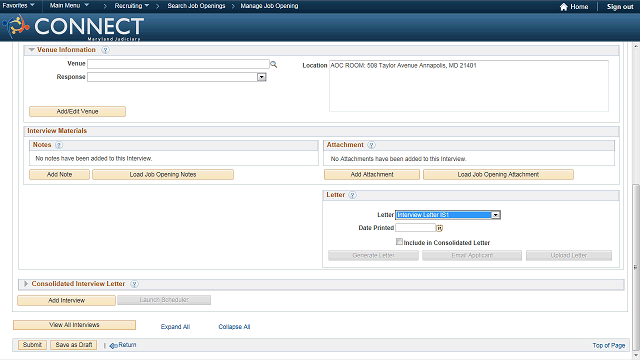
Task: Click help icon beside Consolidated Interview Letter
Action: [x=134, y=284]
